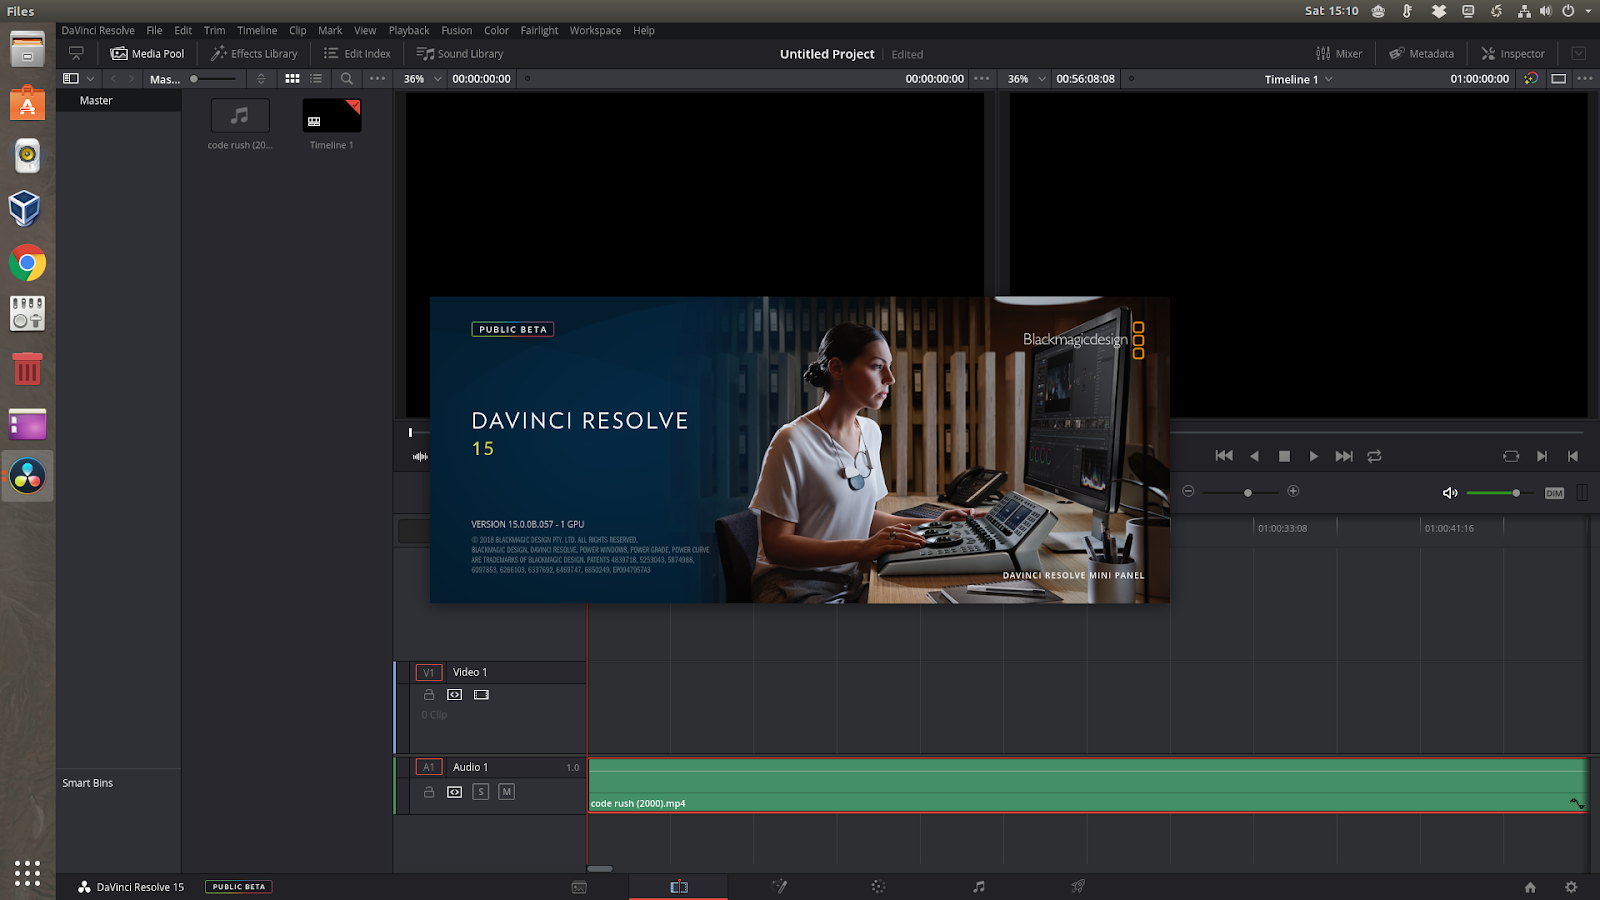Open the File menu
This screenshot has height=900, width=1600.
154,30
